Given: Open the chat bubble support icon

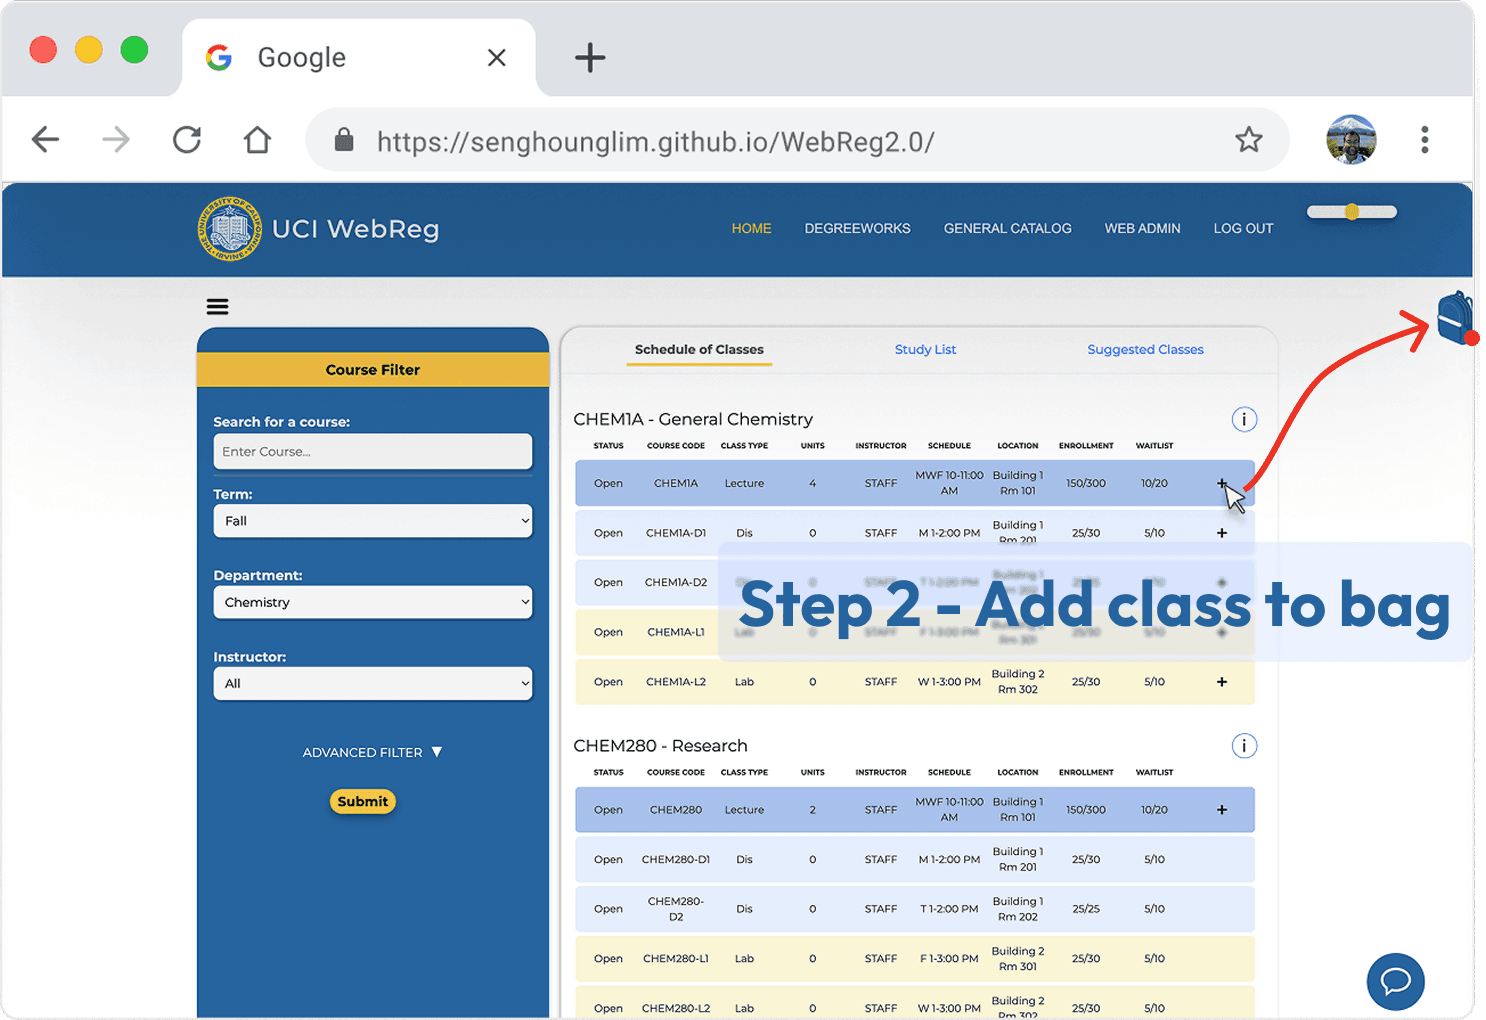Looking at the screenshot, I should click(1395, 981).
